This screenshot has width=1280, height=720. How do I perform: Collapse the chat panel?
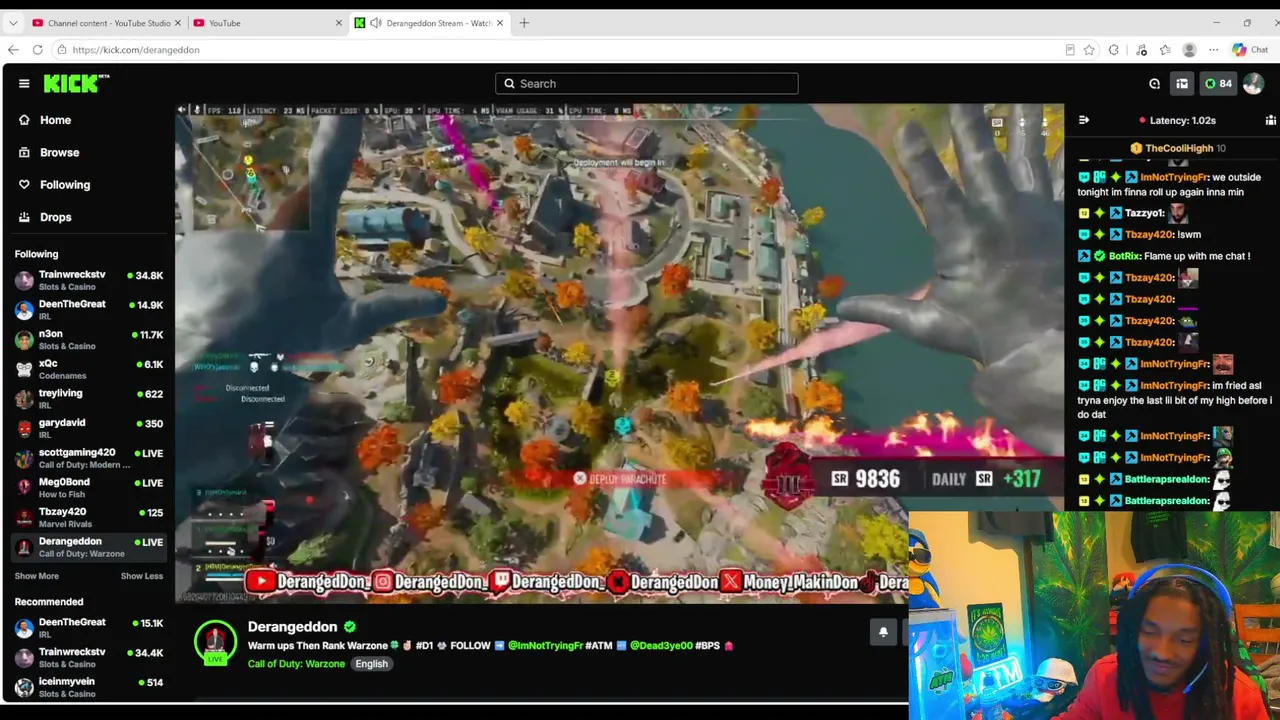[x=1084, y=120]
